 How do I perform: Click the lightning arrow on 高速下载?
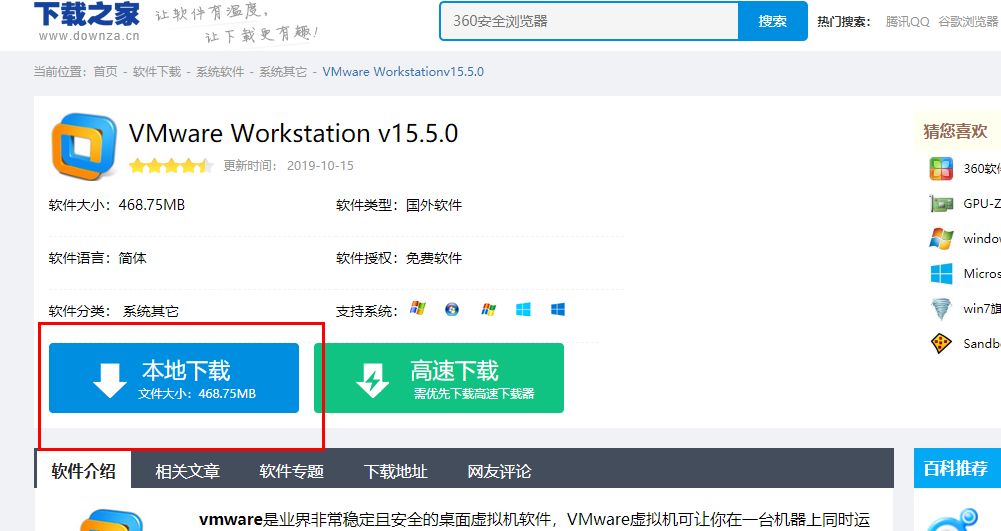pyautogui.click(x=373, y=380)
